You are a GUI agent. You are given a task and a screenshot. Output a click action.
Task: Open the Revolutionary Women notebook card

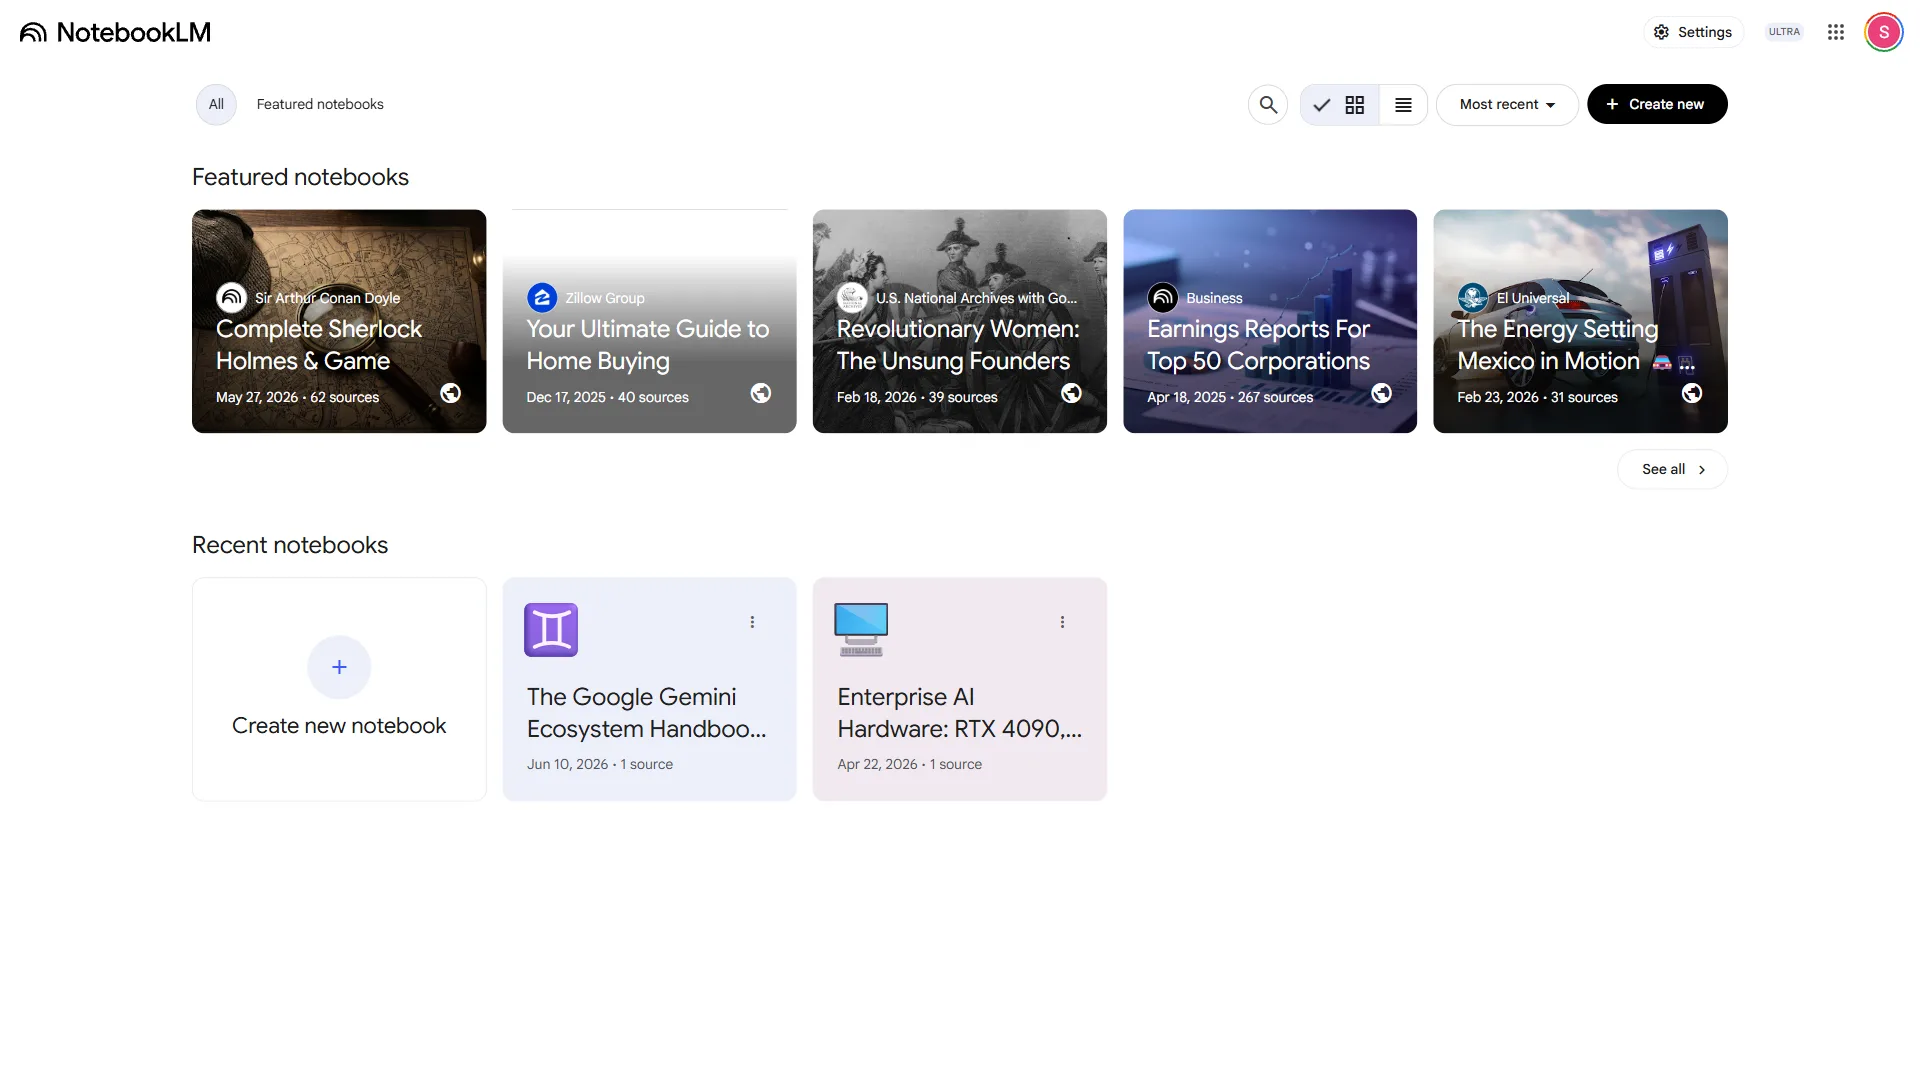click(x=959, y=321)
